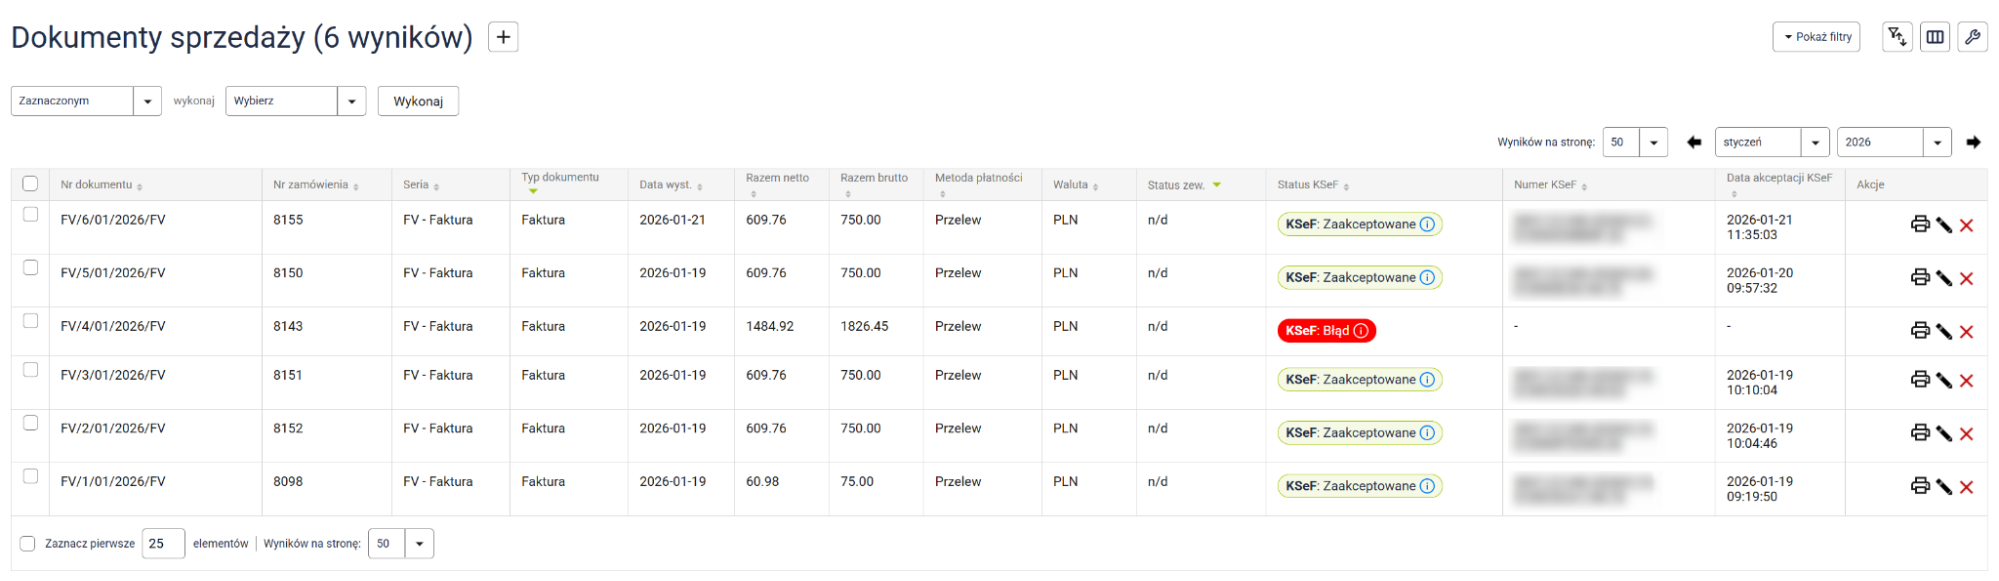Click the plus icon to add document
The image size is (1999, 581).
tap(503, 38)
